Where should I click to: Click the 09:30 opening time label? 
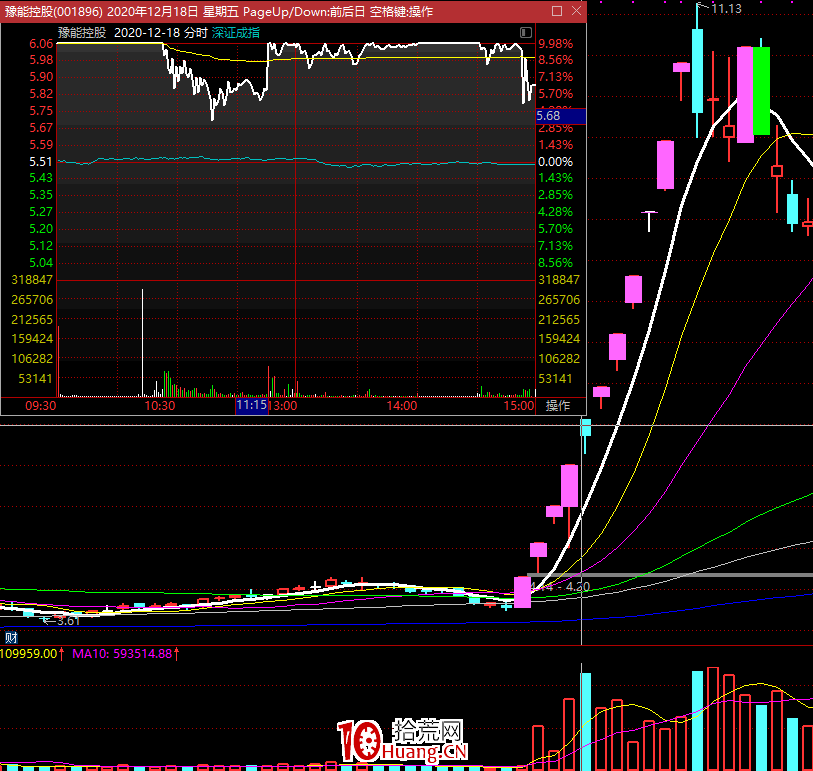[x=40, y=405]
